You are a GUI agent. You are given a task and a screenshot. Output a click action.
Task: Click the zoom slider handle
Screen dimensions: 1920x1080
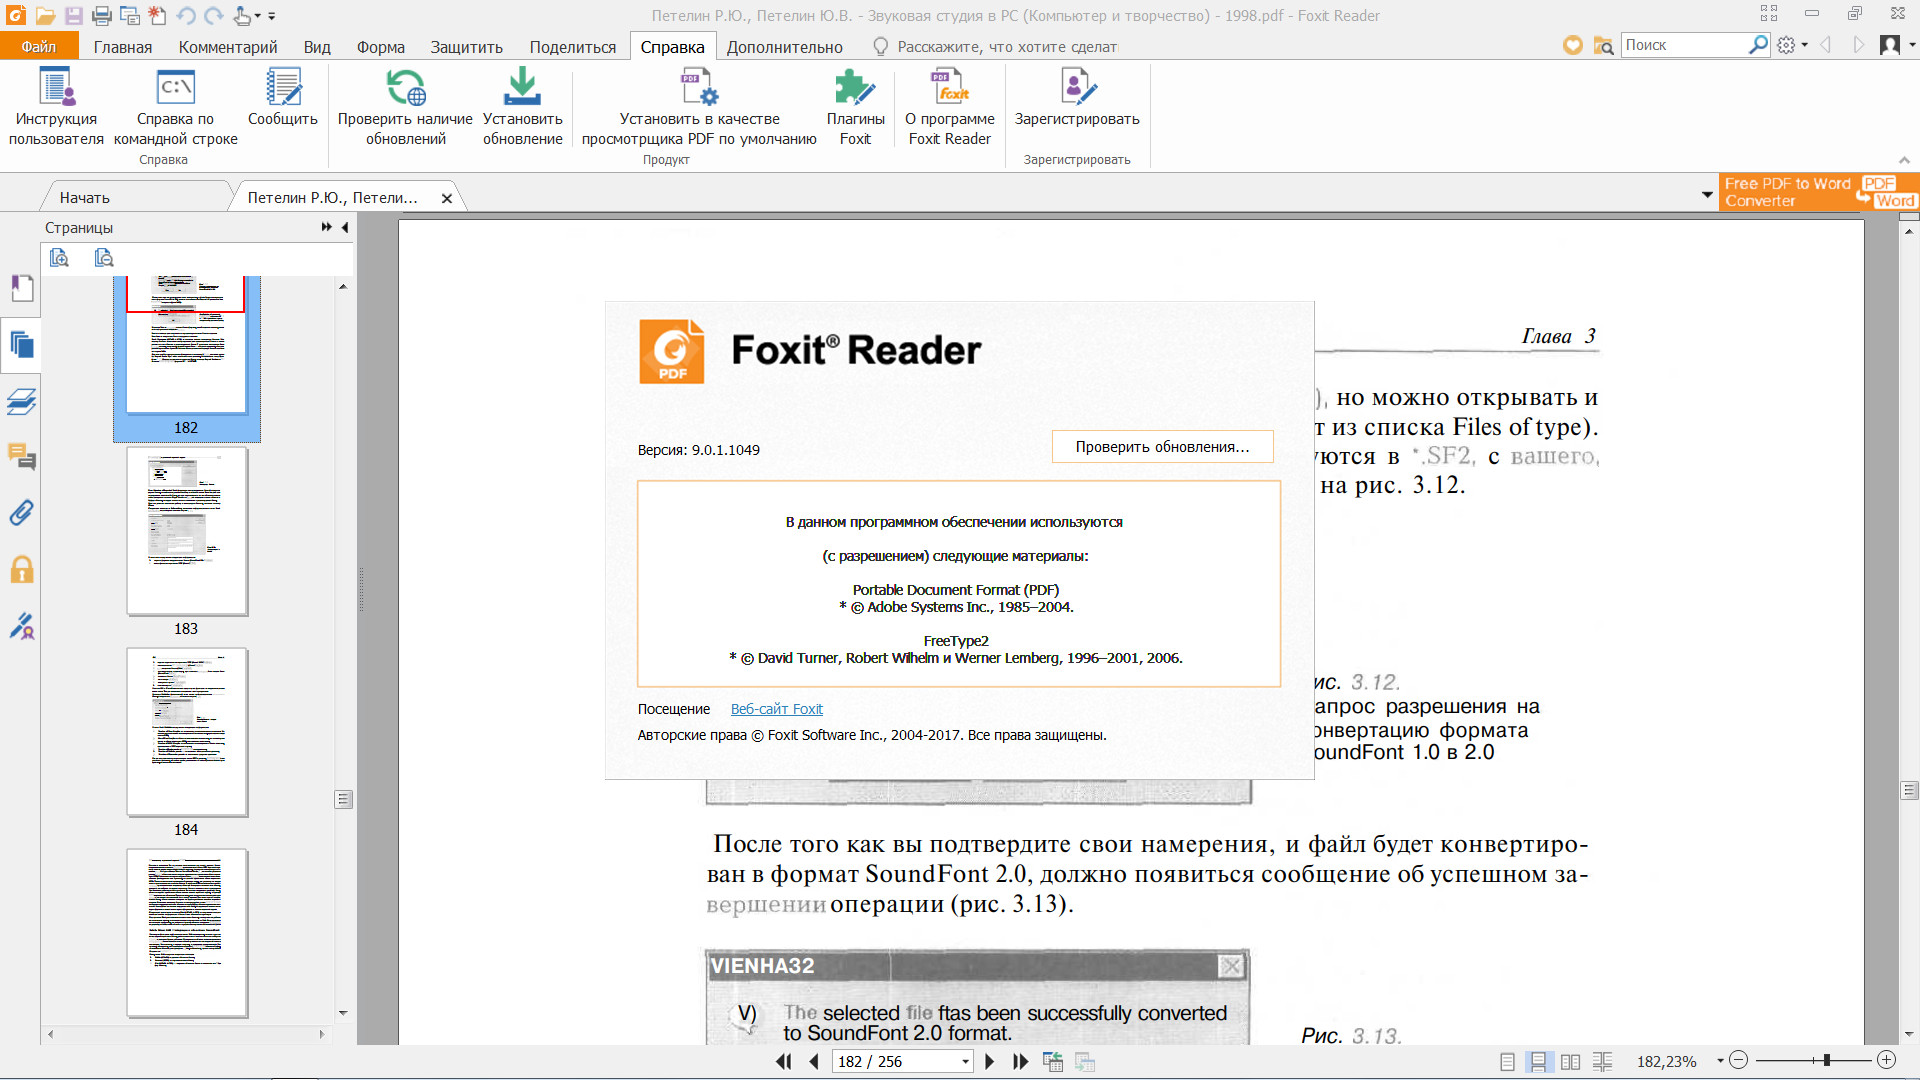[1827, 1060]
